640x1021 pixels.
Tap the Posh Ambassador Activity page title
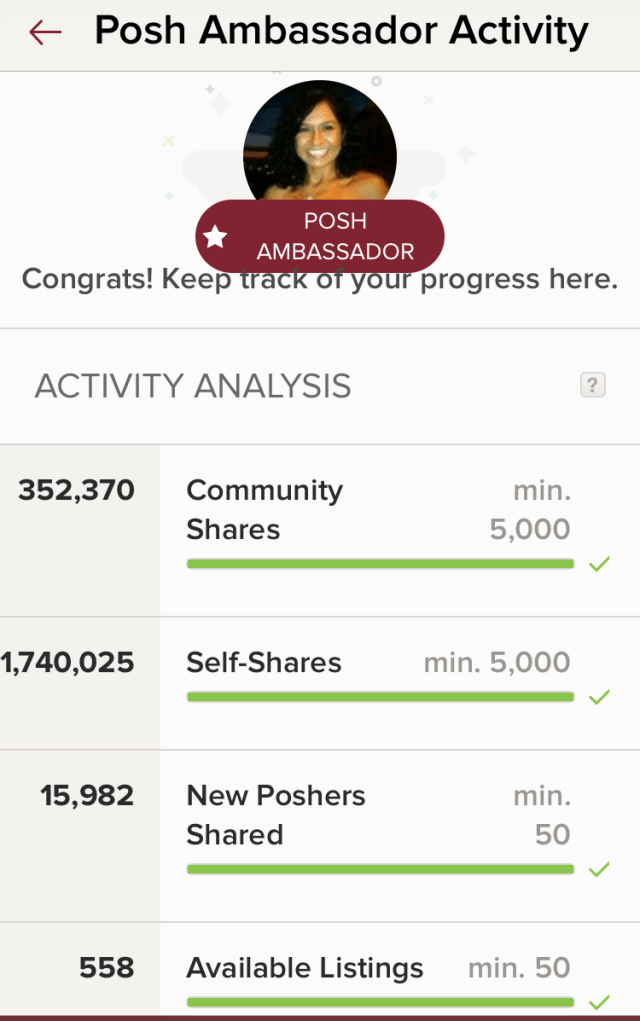tap(341, 32)
